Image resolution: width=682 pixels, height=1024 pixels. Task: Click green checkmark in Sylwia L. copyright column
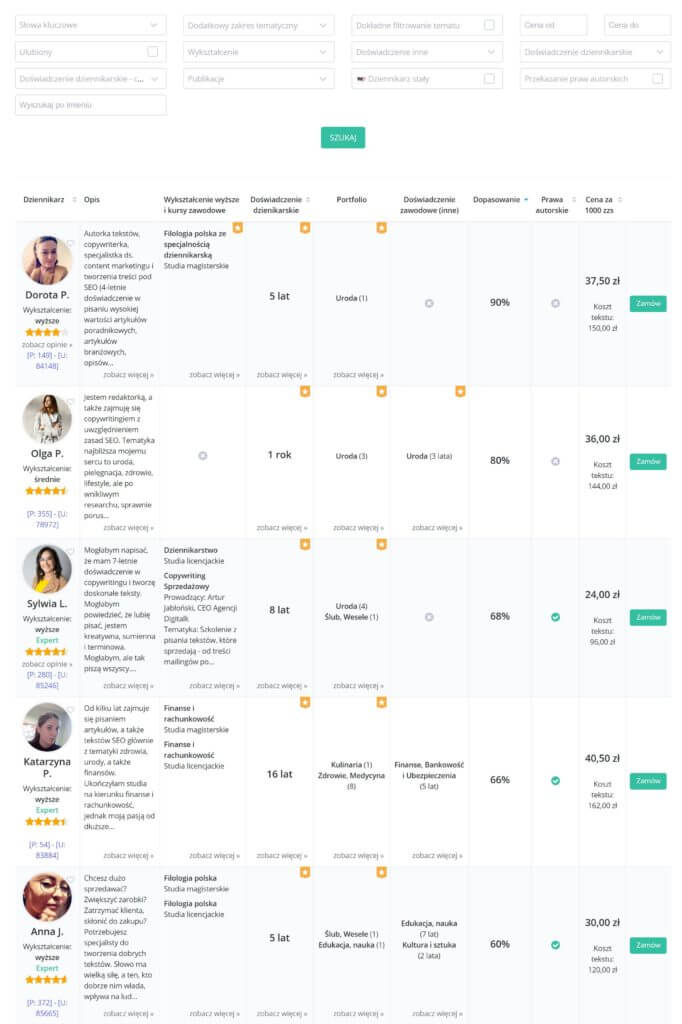pos(555,617)
